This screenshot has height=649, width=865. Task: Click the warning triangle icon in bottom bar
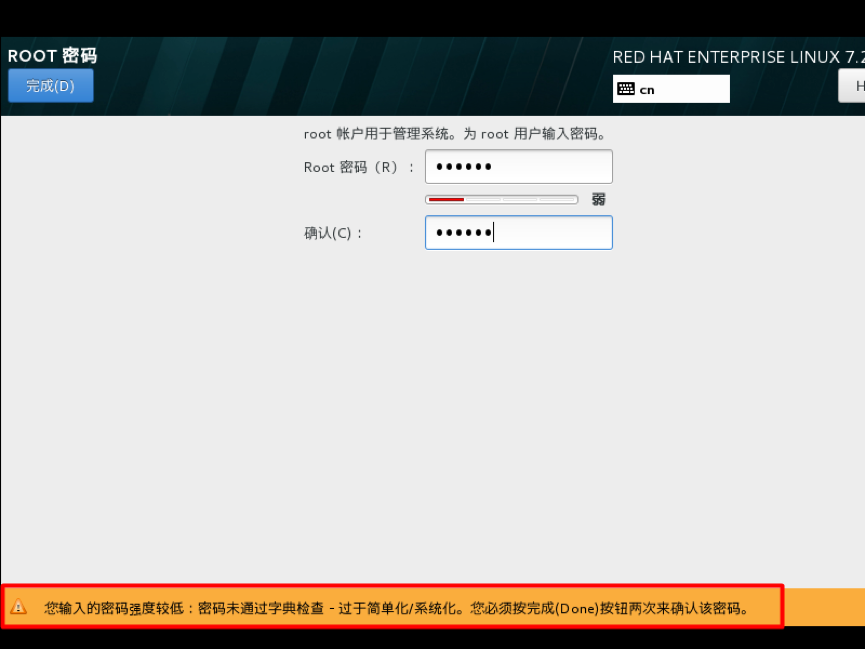point(18,607)
